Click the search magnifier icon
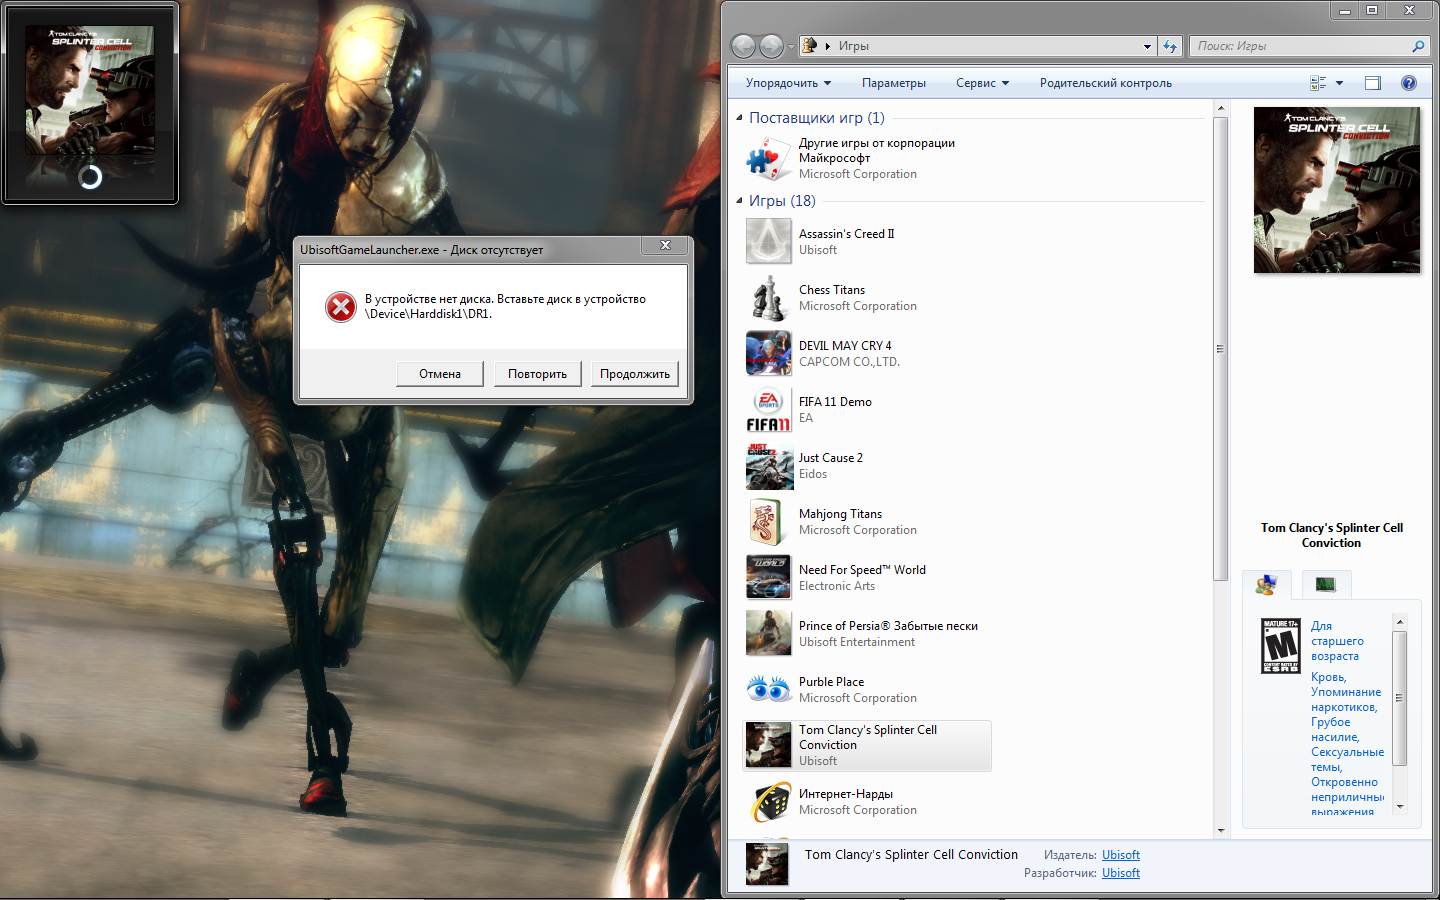This screenshot has width=1440, height=900. (1418, 46)
